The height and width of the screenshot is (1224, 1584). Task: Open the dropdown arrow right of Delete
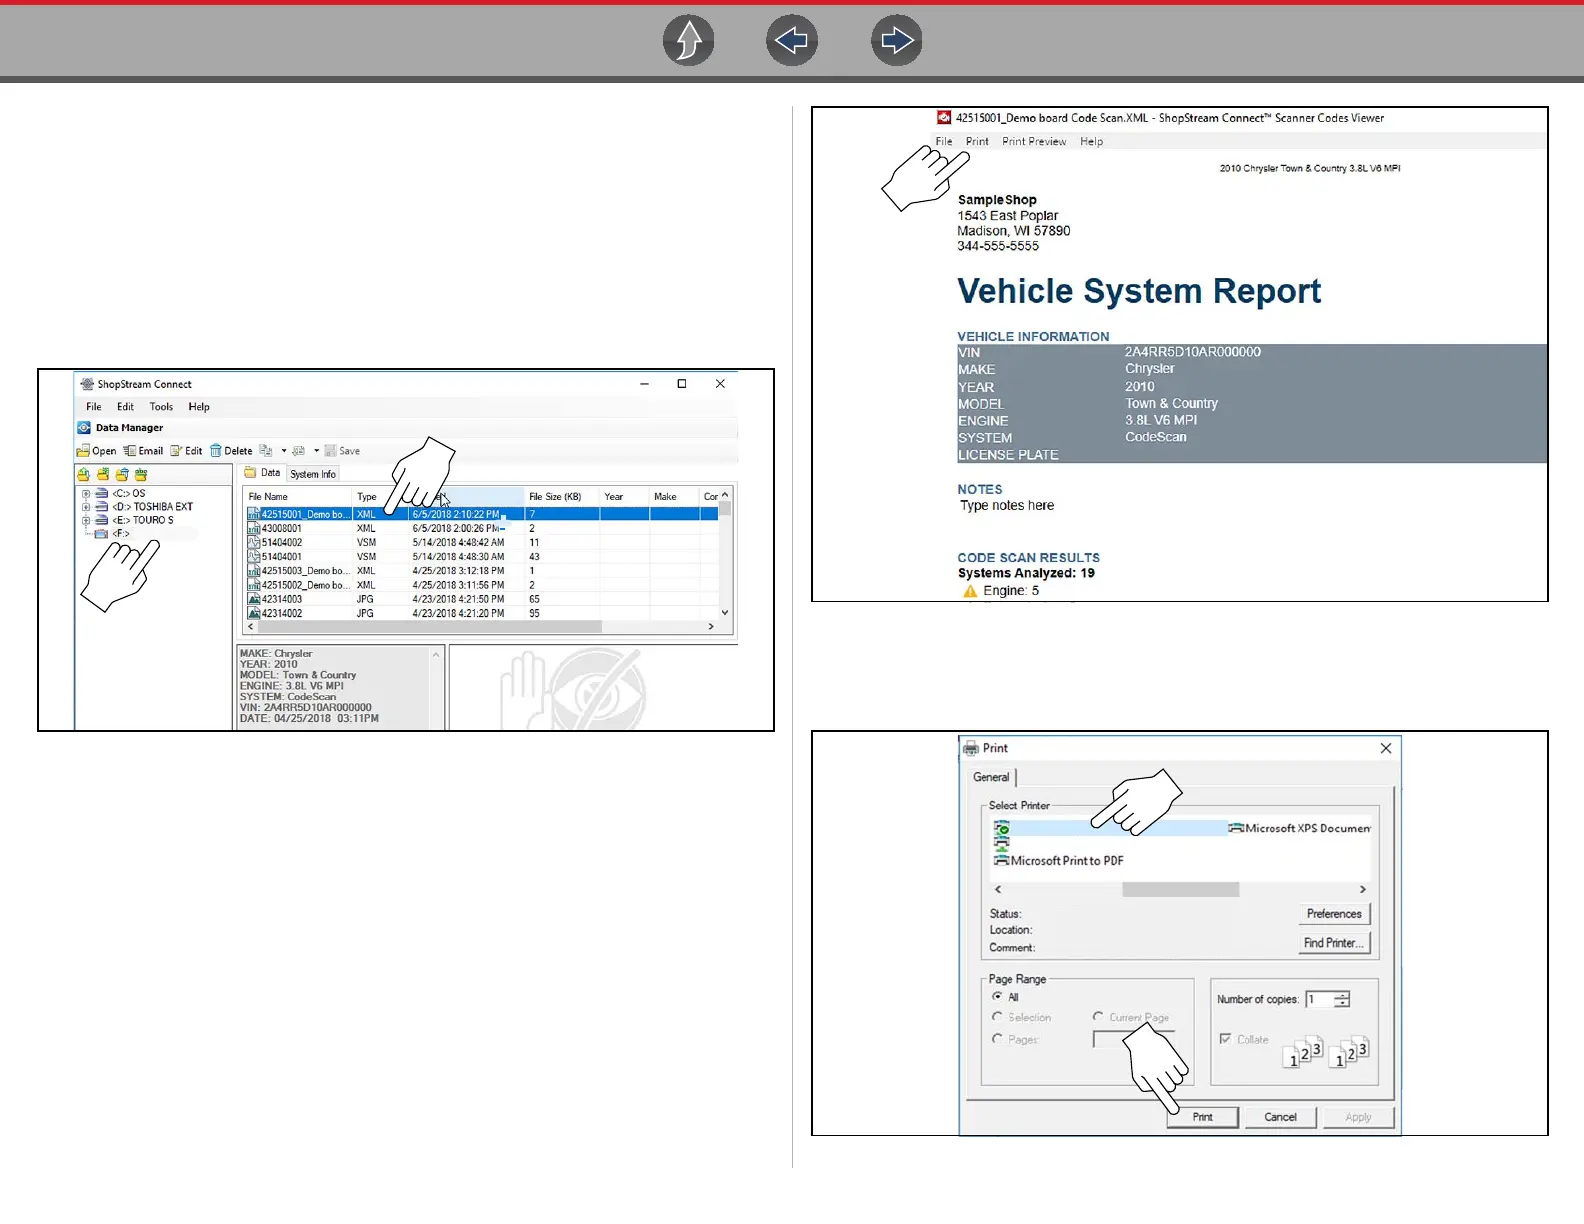tap(284, 451)
